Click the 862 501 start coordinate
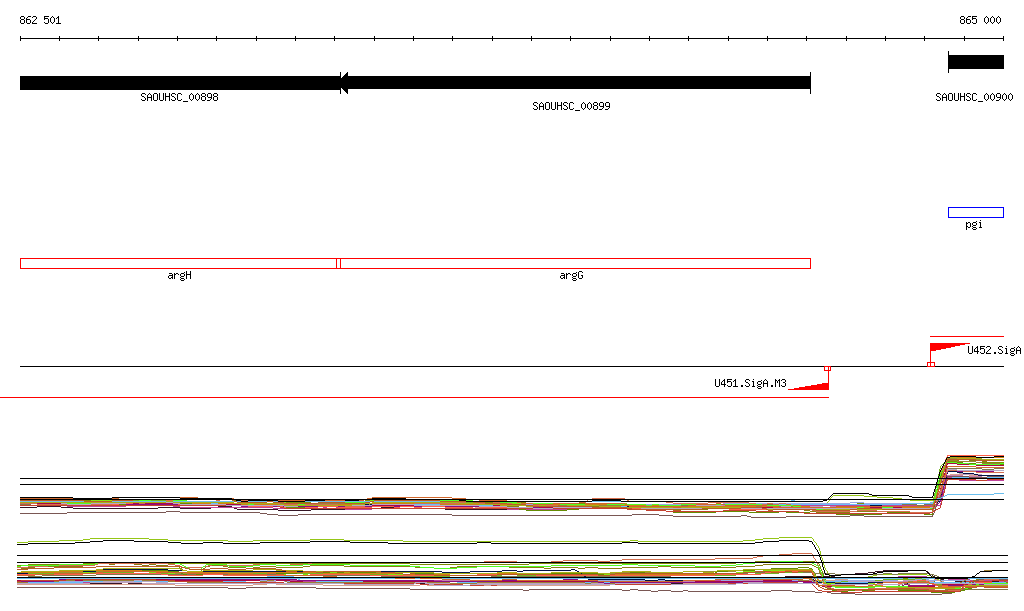This screenshot has width=1024, height=611. [40, 20]
